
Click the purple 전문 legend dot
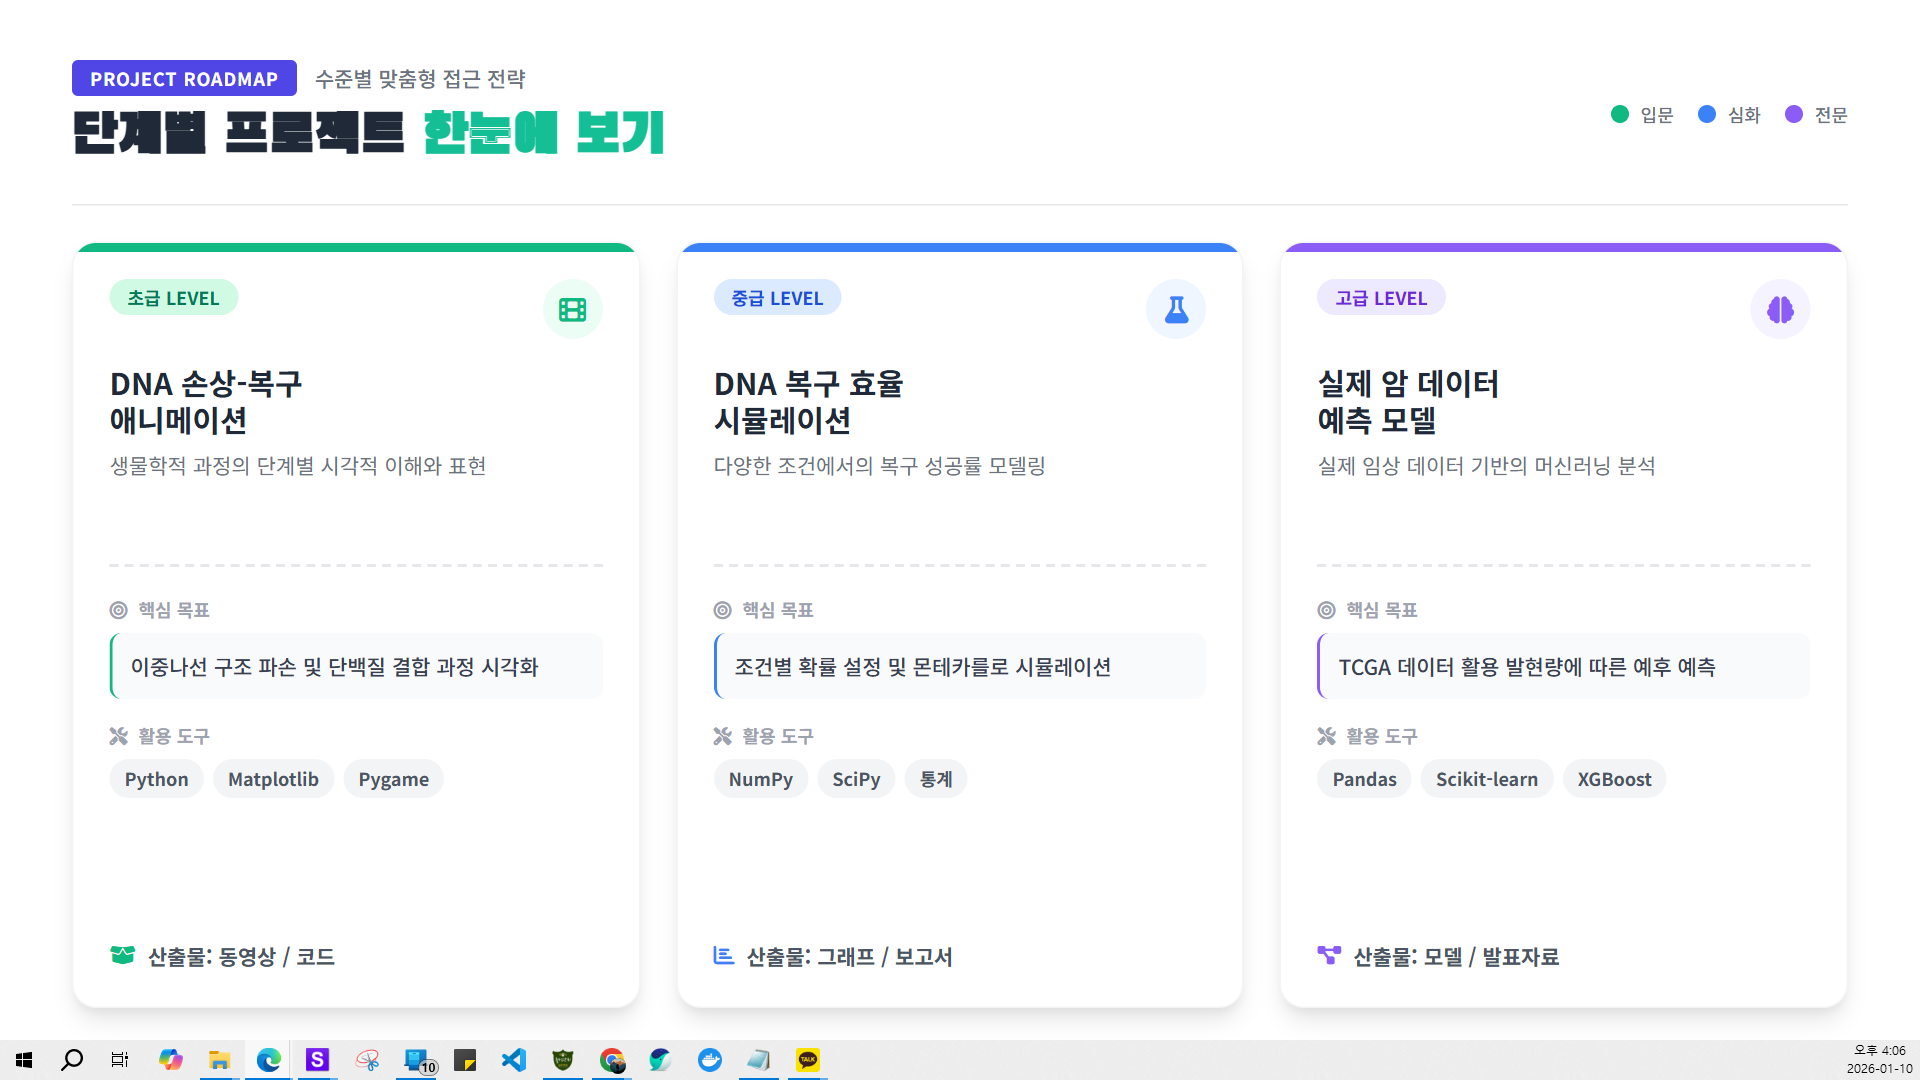coord(1794,114)
